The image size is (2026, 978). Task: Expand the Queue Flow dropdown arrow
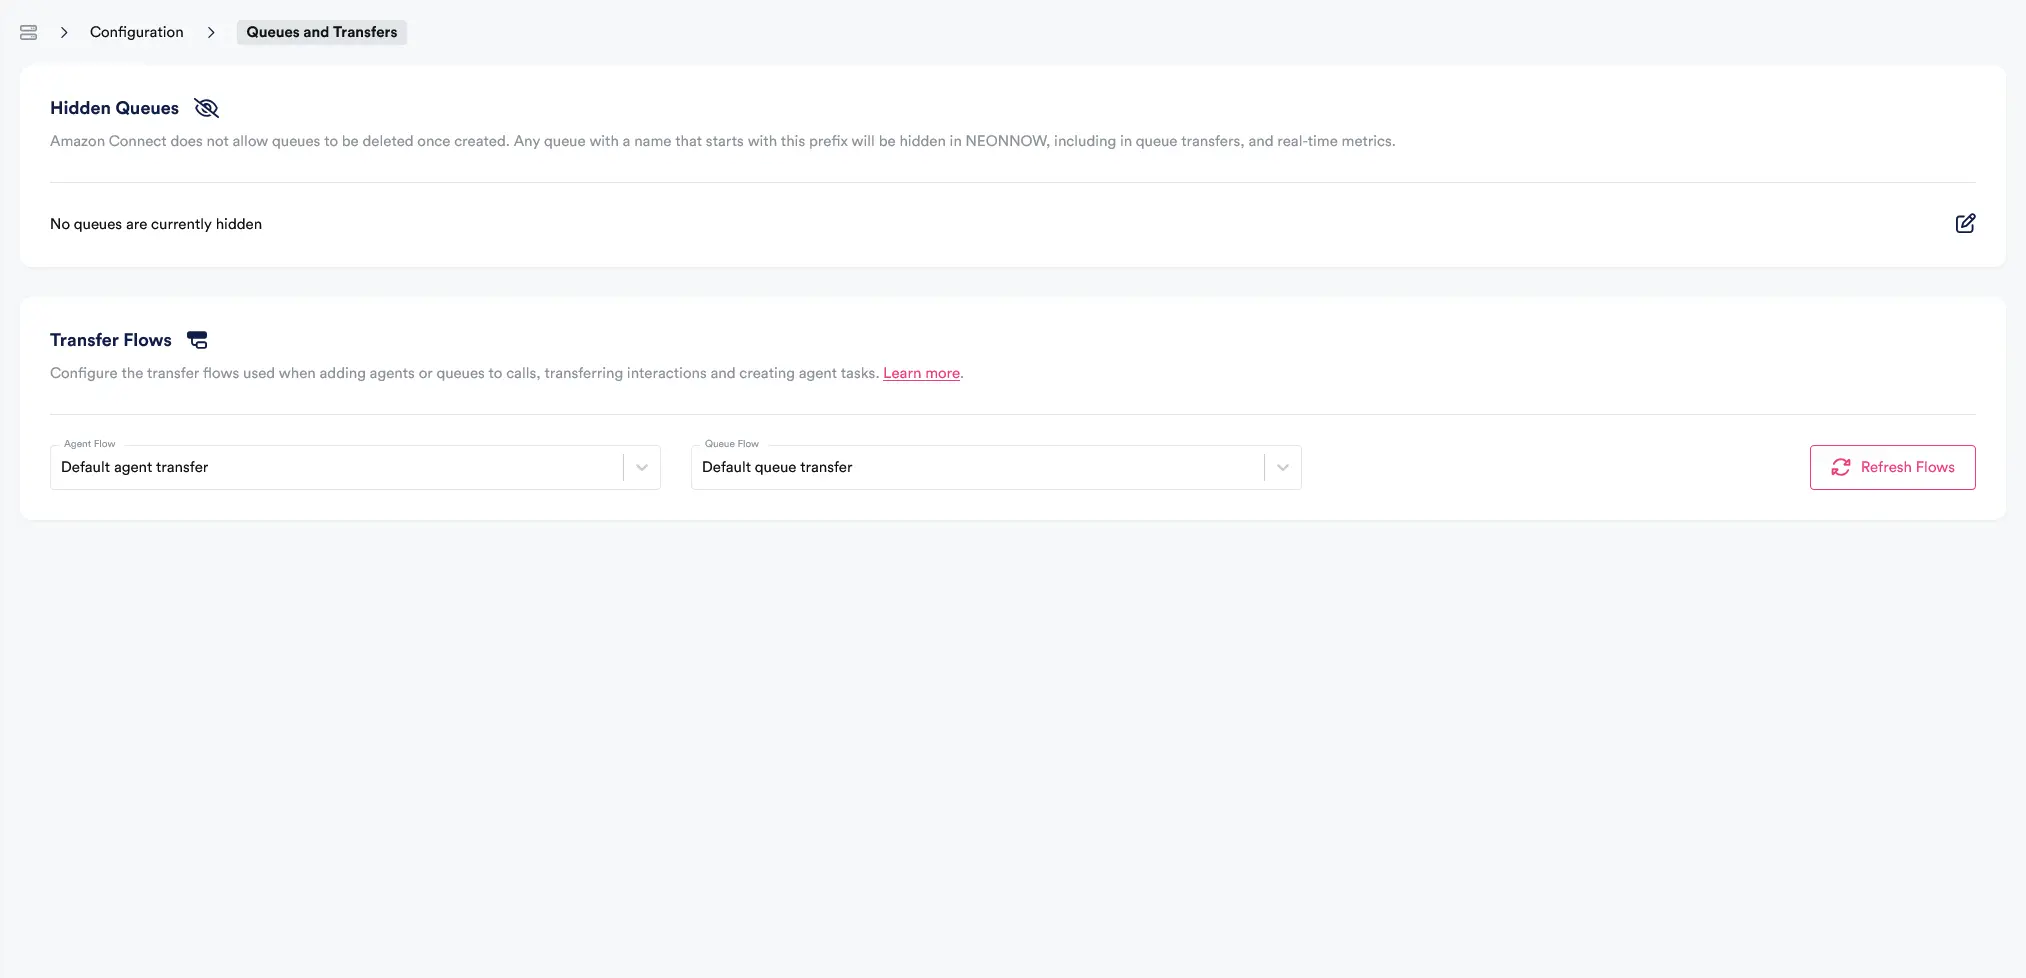[1283, 467]
